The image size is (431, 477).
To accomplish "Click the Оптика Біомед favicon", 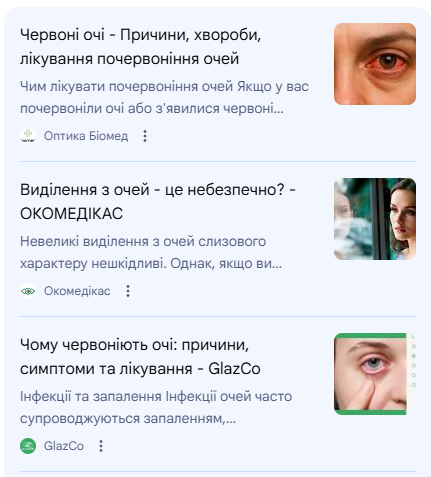I will [28, 136].
